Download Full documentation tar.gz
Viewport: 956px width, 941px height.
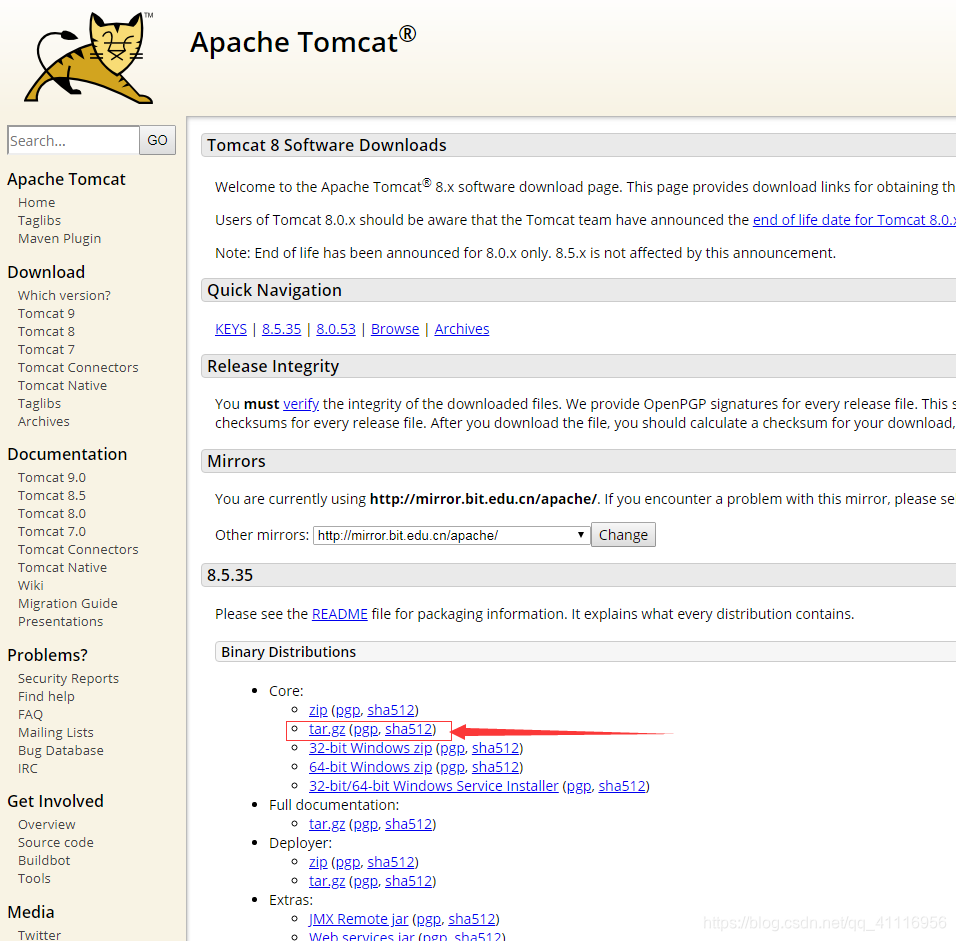(x=327, y=825)
